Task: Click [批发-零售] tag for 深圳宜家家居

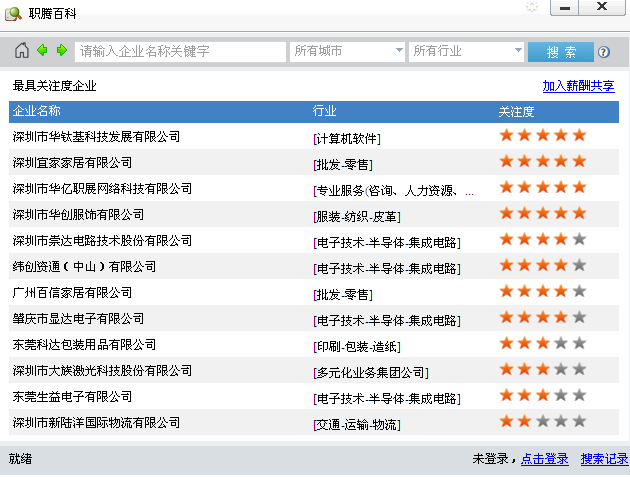Action: point(343,164)
